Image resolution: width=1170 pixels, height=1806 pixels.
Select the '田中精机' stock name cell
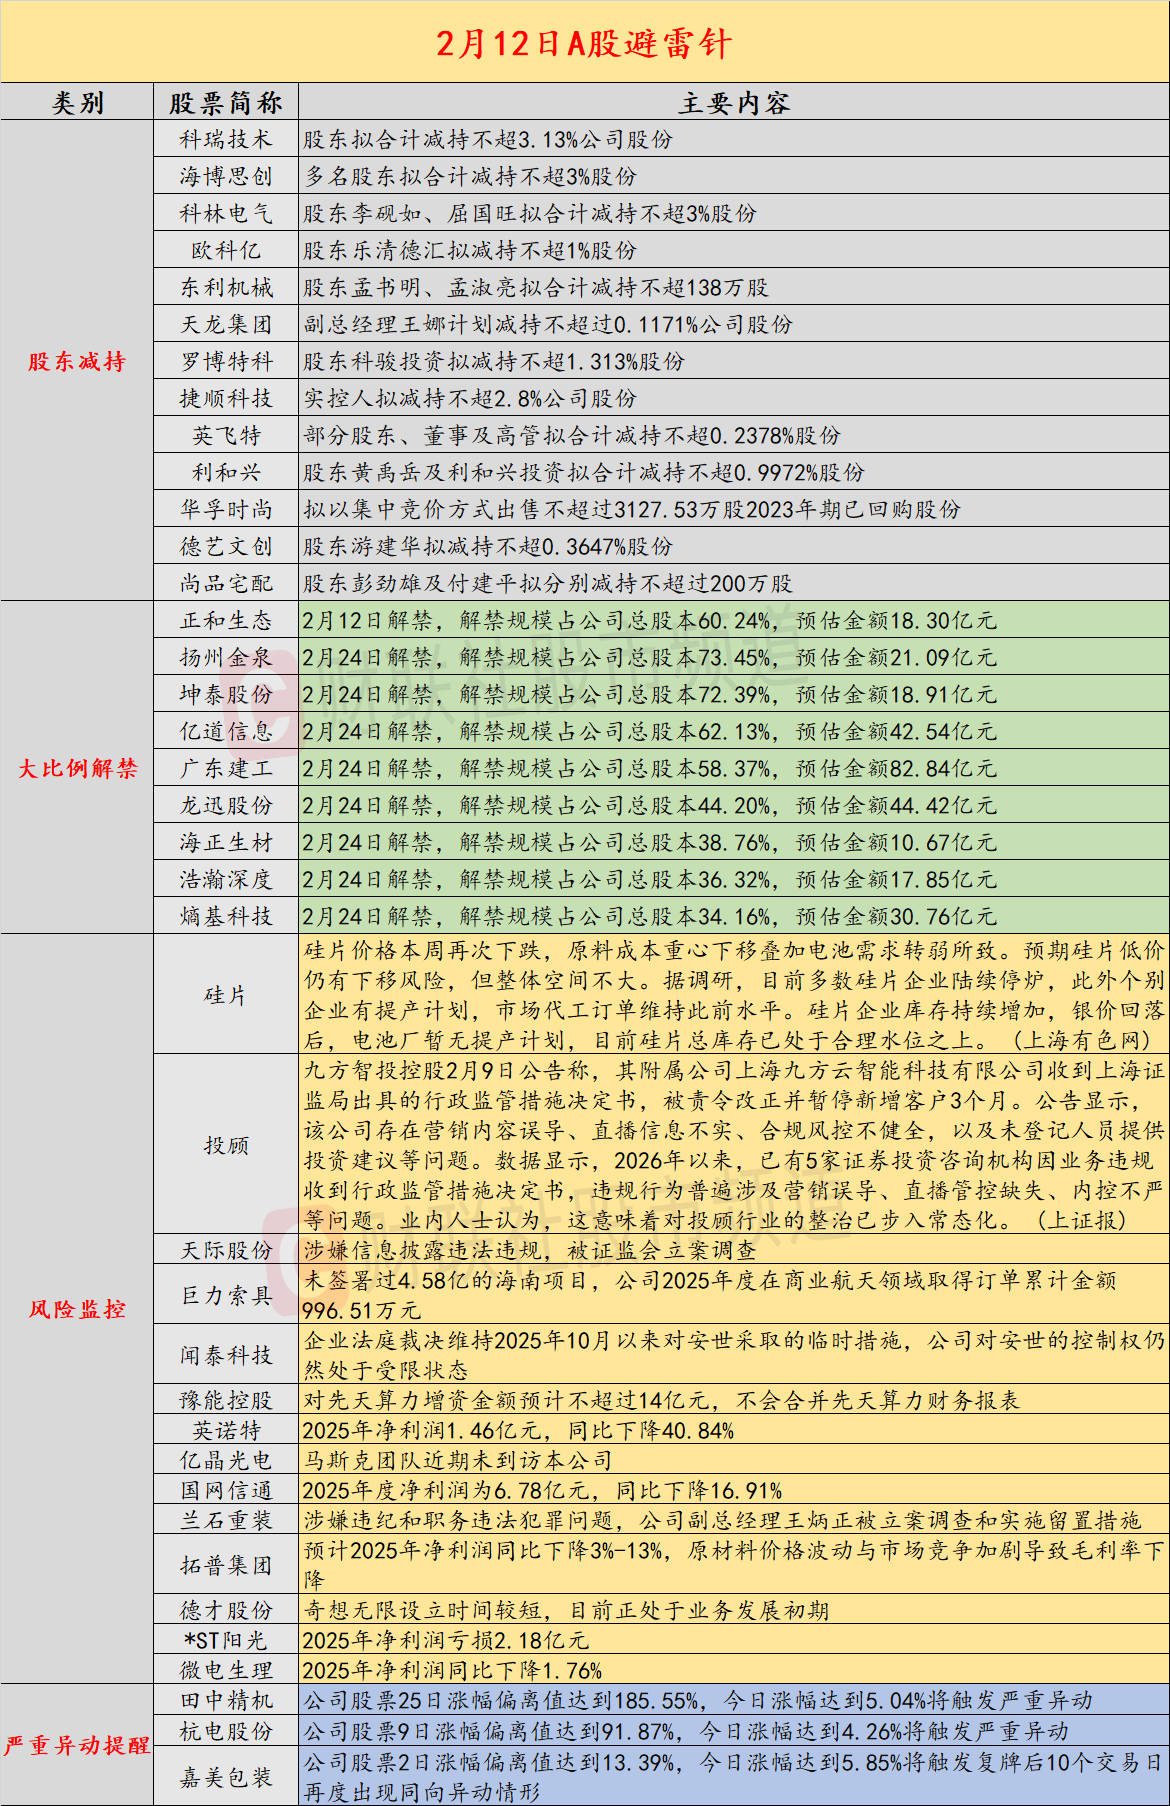226,1700
